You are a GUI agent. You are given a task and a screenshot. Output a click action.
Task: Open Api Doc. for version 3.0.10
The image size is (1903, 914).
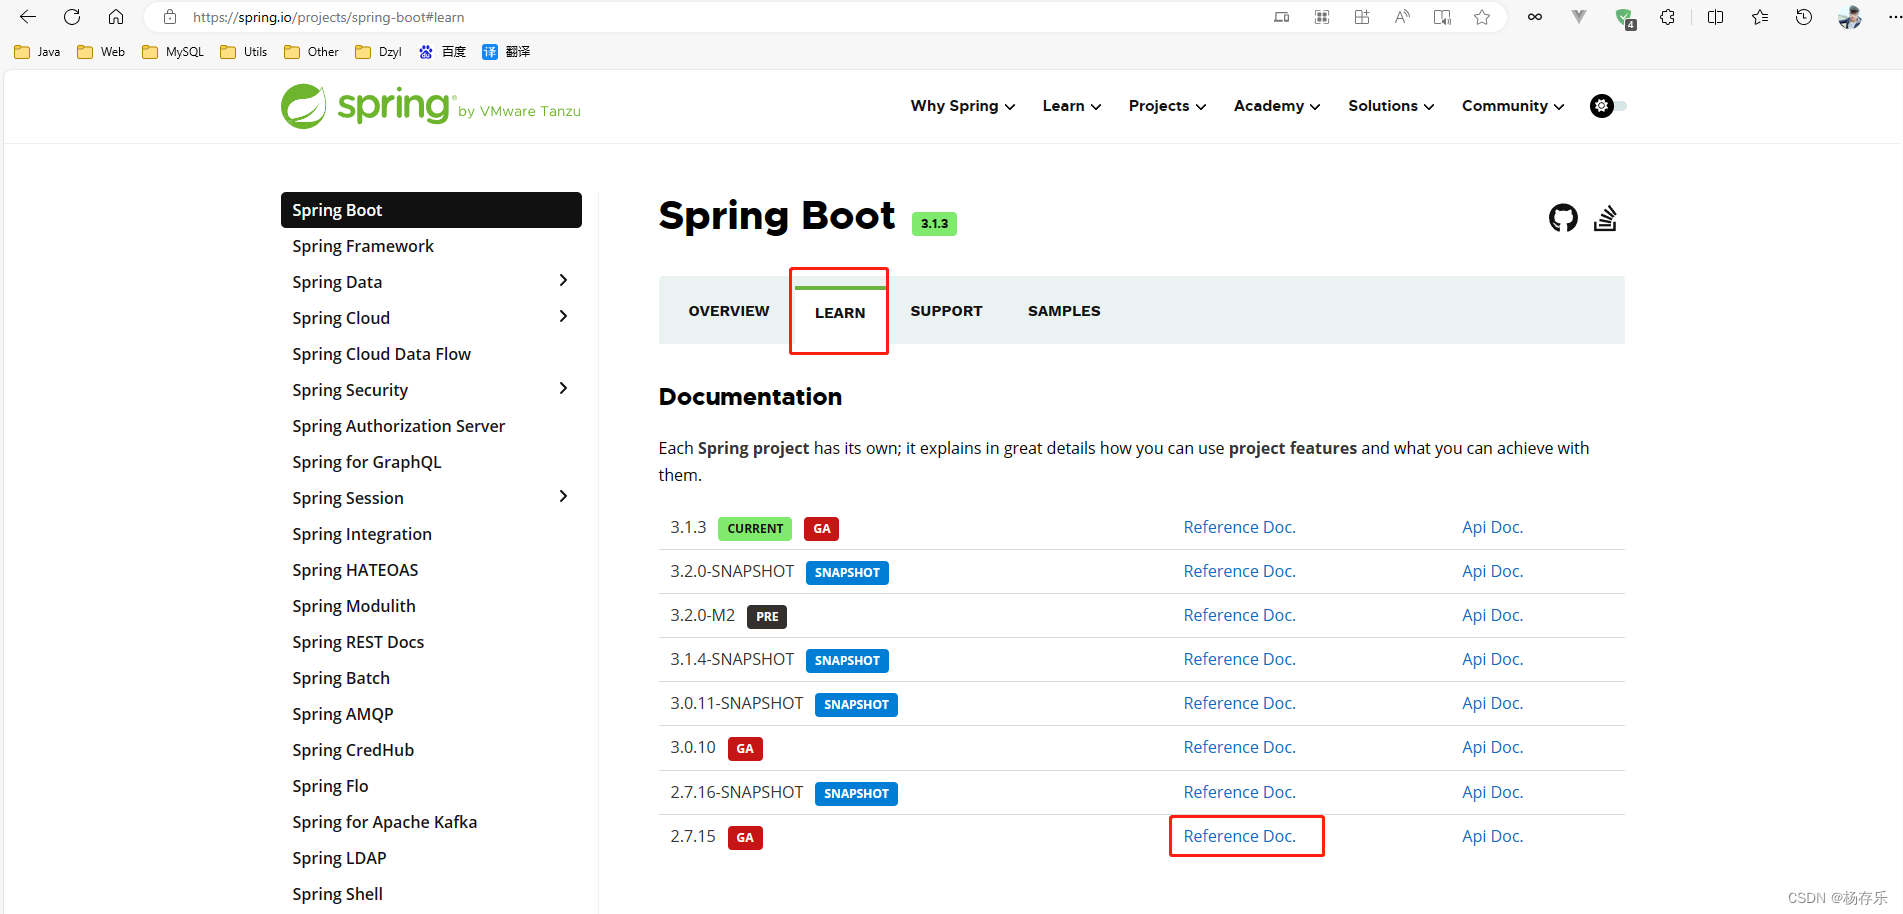tap(1492, 747)
